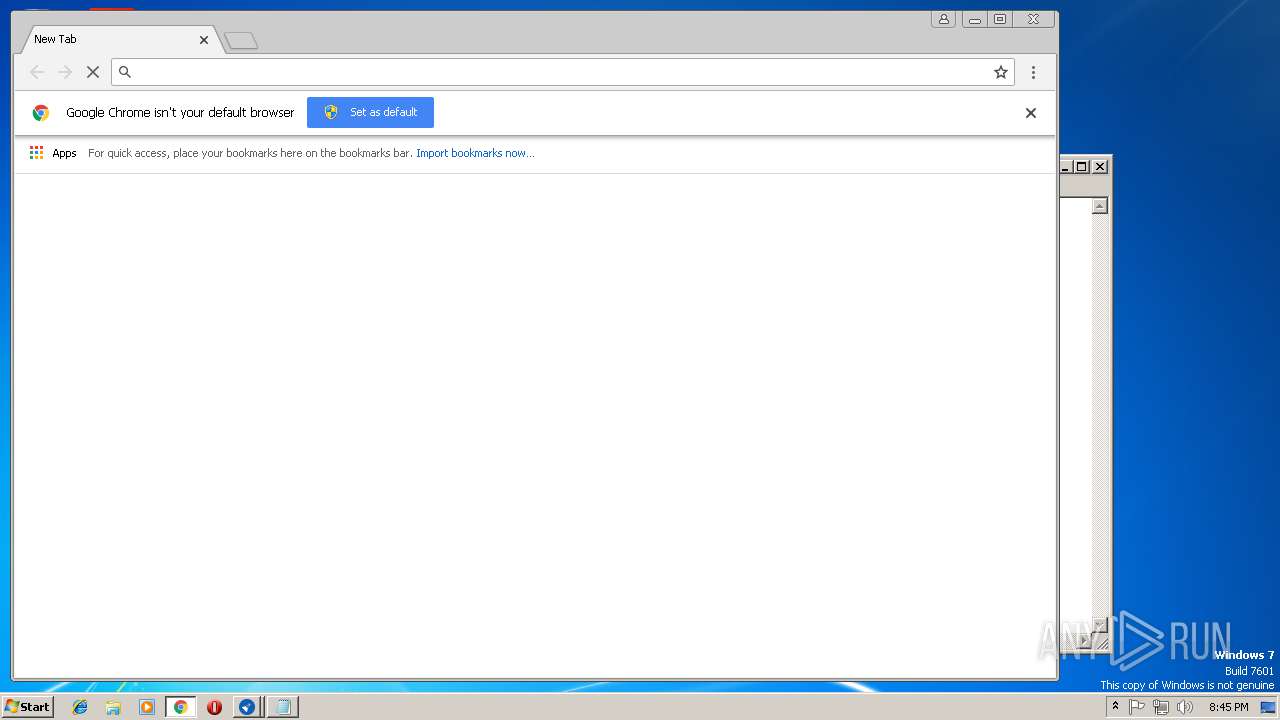
Task: Close the background window behind Chrome
Action: [x=1100, y=167]
